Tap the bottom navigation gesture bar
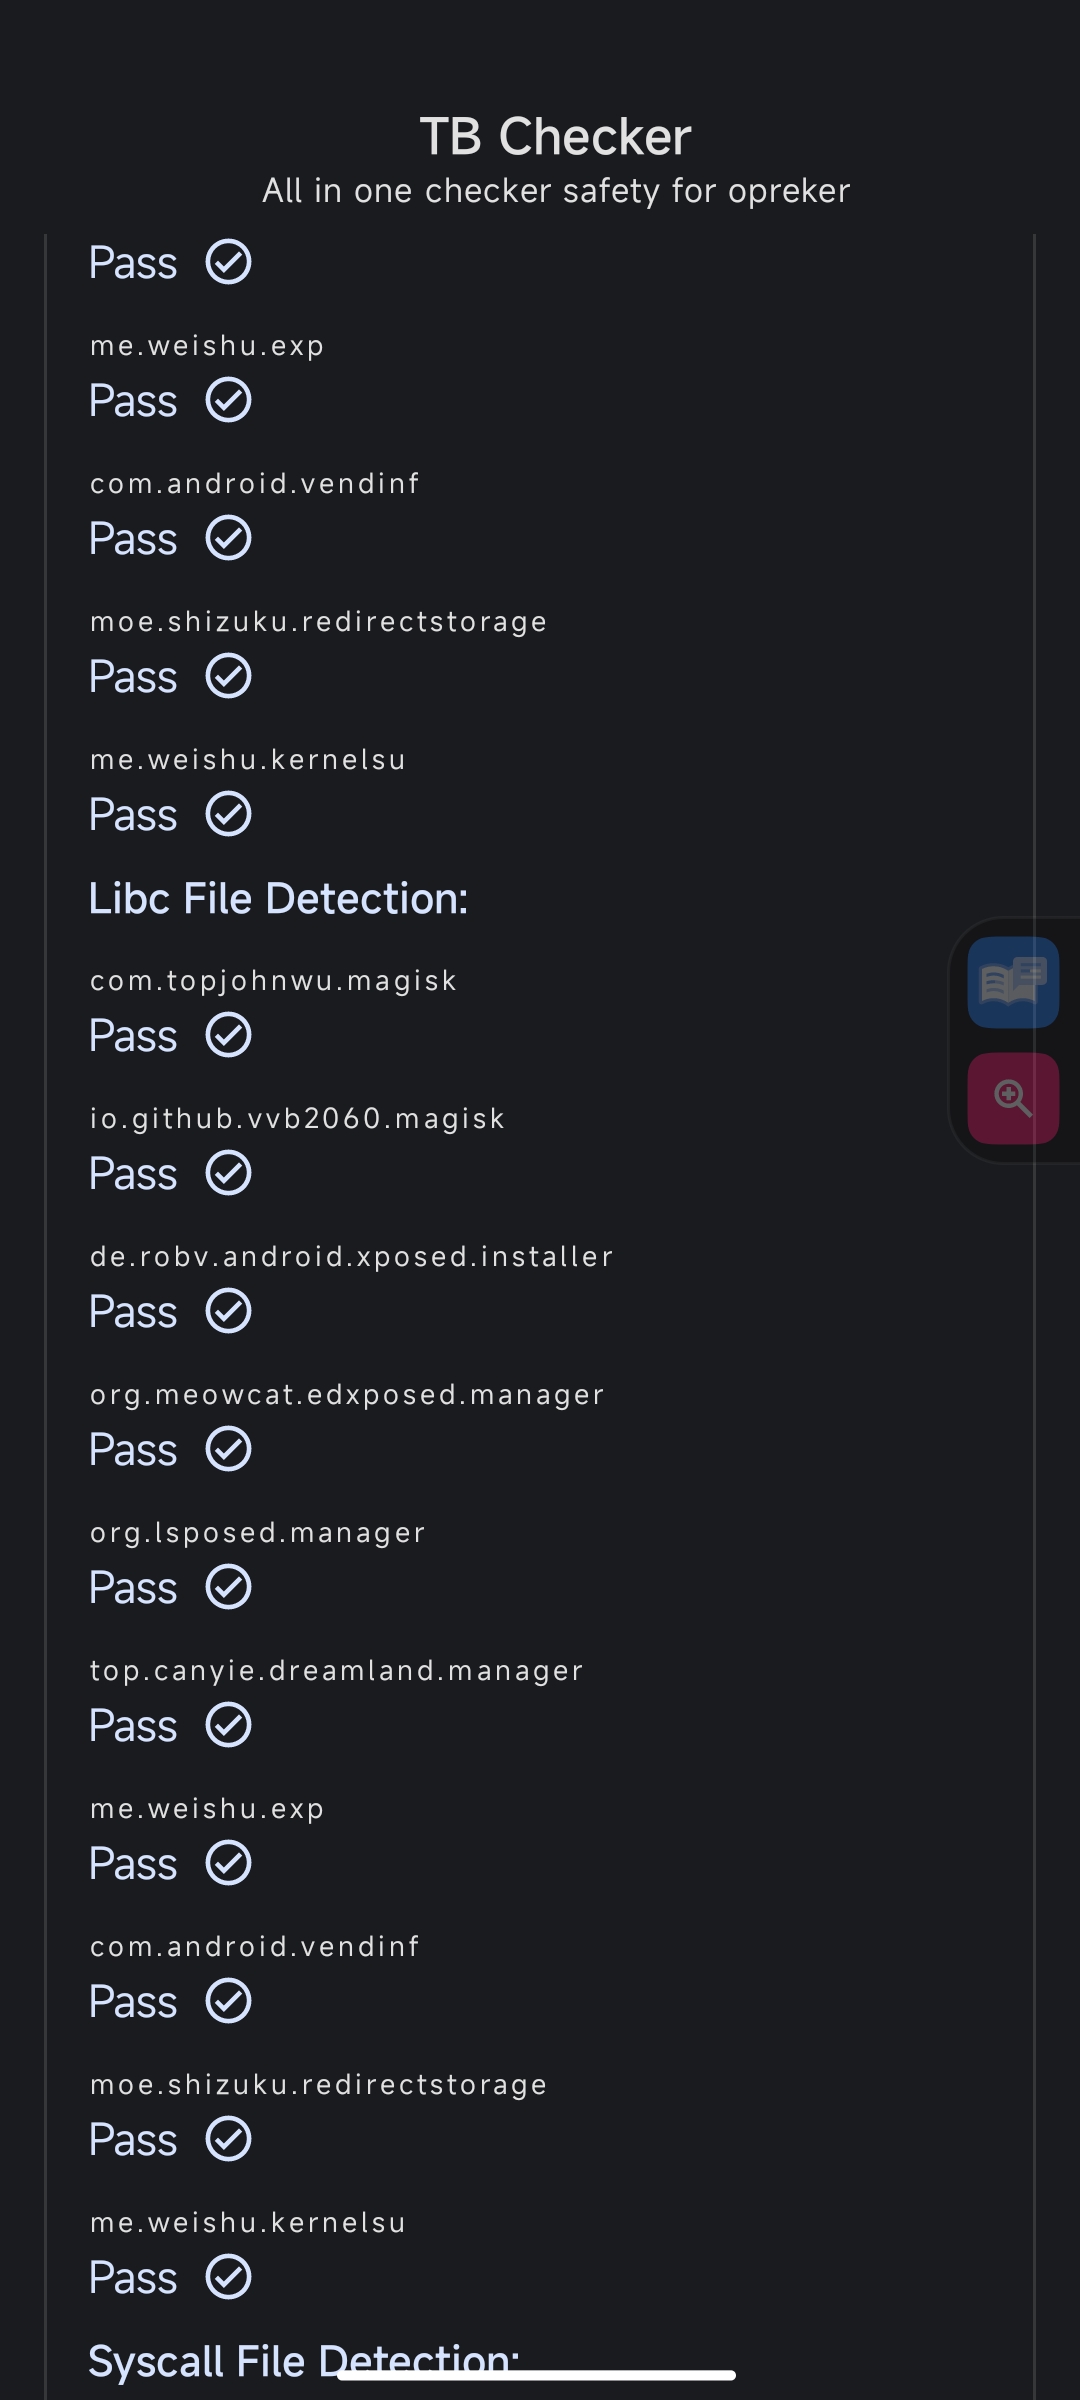The width and height of the screenshot is (1080, 2400). (x=537, y=2375)
